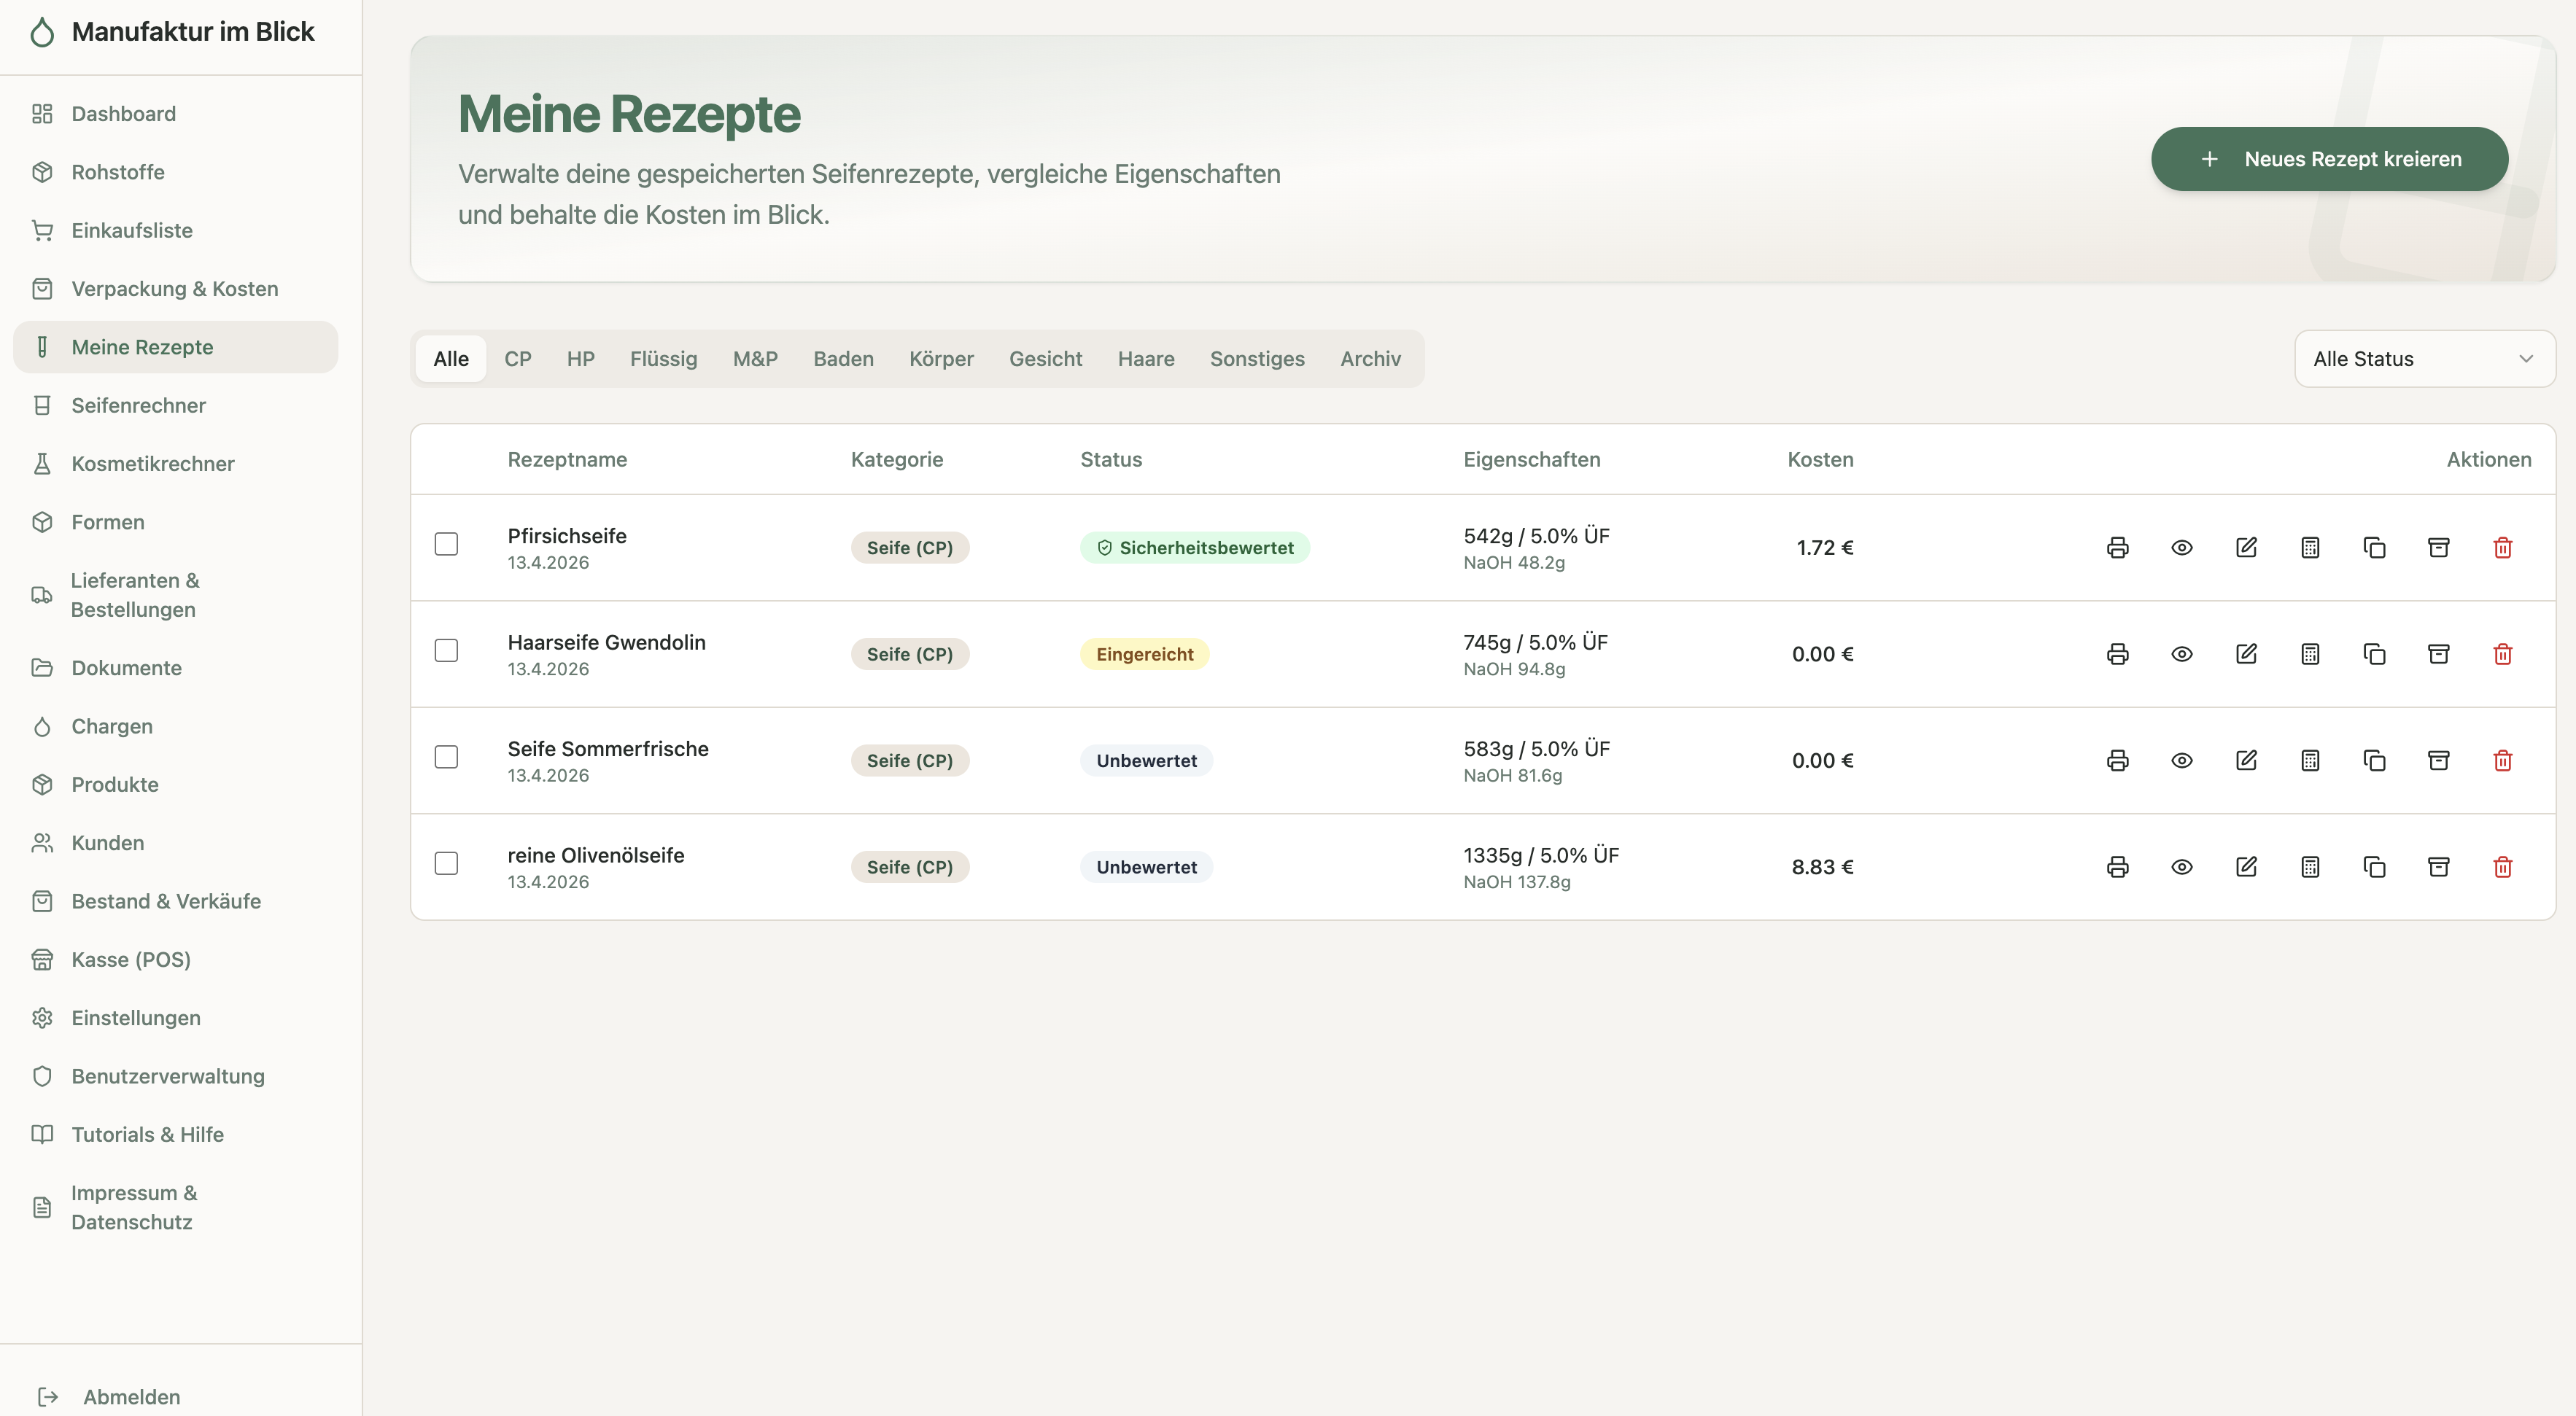Viewport: 2576px width, 1416px height.
Task: Edit the Seife Sommerfrische recipe
Action: pyautogui.click(x=2246, y=760)
